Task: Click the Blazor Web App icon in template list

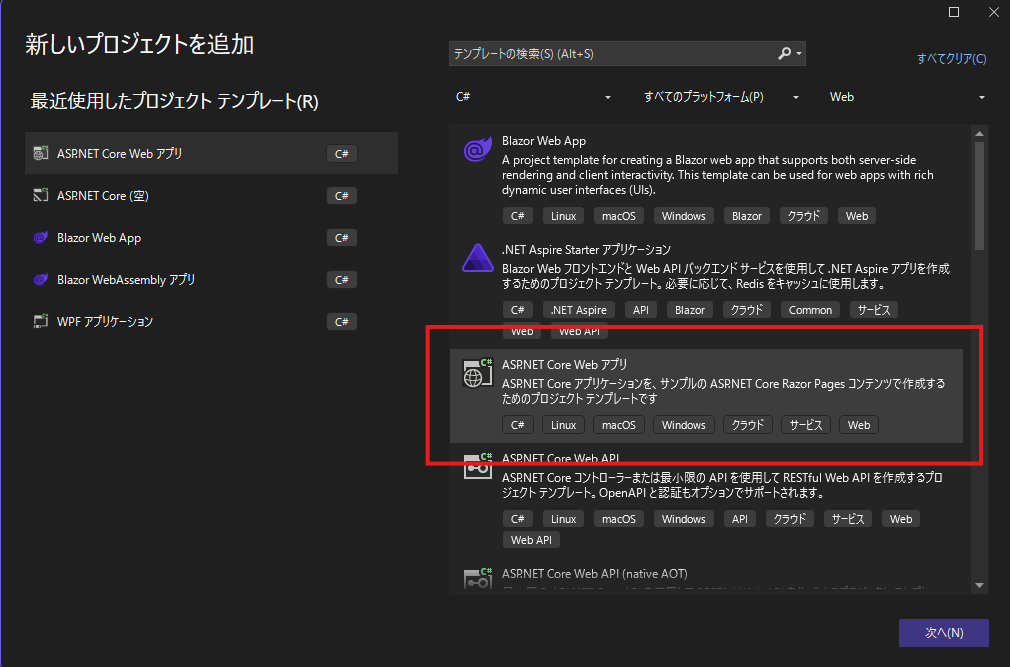Action: point(478,150)
